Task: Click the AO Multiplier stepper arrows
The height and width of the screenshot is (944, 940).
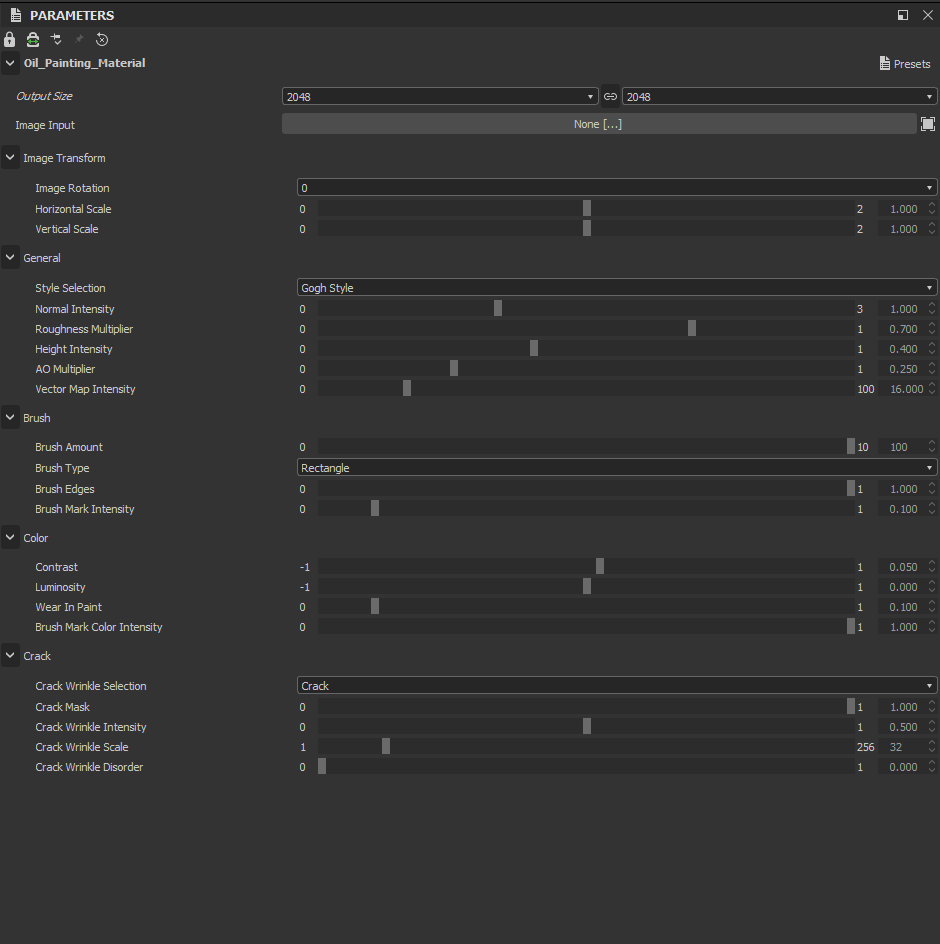Action: (932, 368)
